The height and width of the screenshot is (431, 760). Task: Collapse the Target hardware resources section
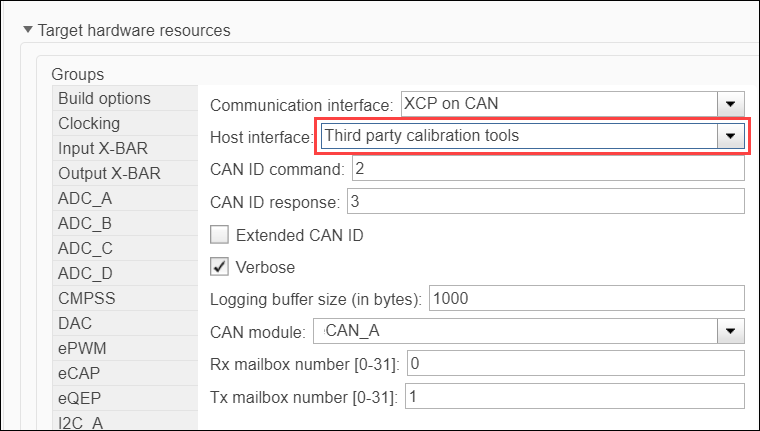(28, 30)
